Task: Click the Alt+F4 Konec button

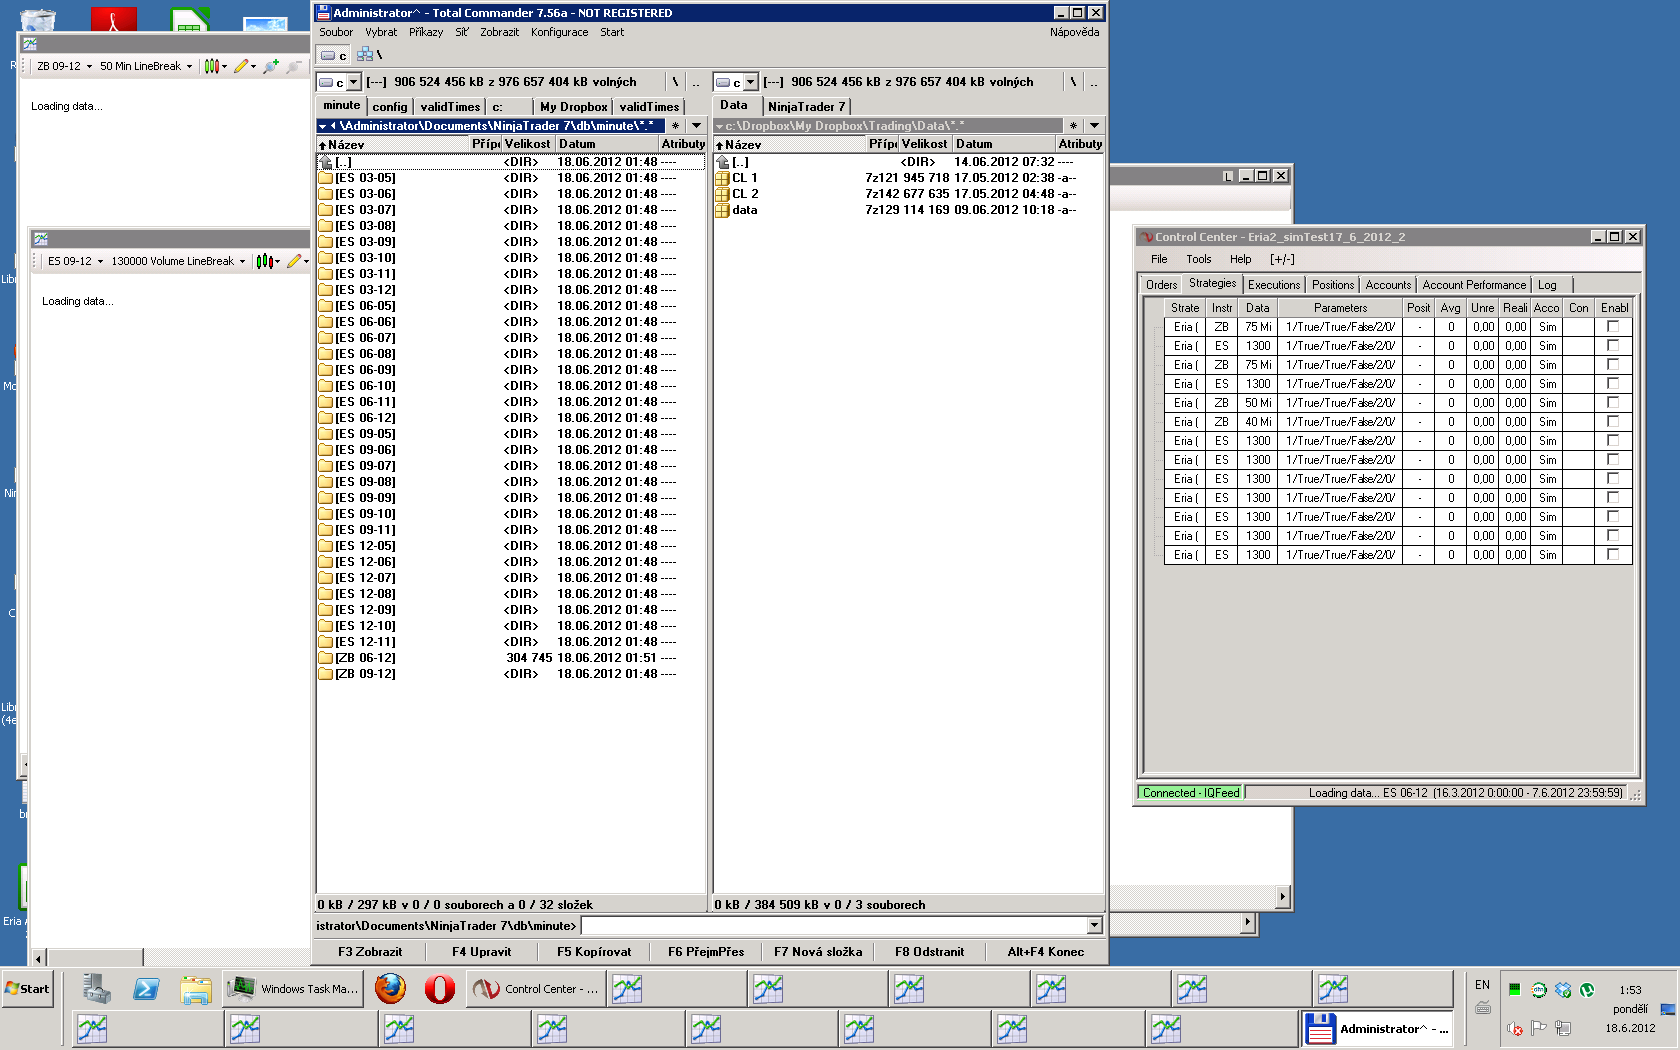Action: [x=1046, y=952]
